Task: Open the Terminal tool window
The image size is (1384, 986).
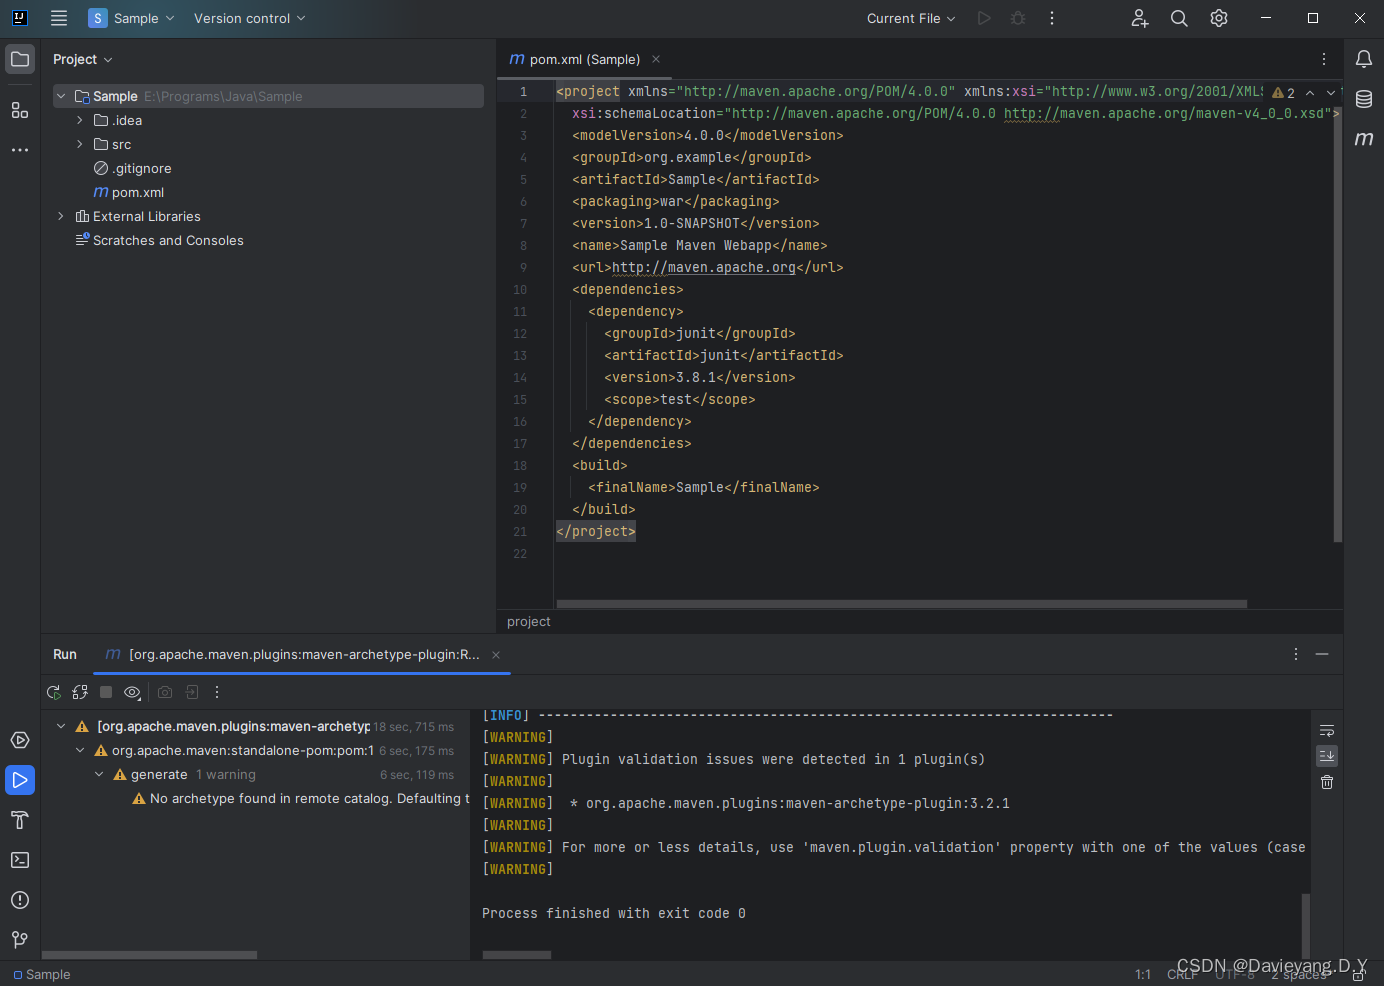Action: pos(20,860)
